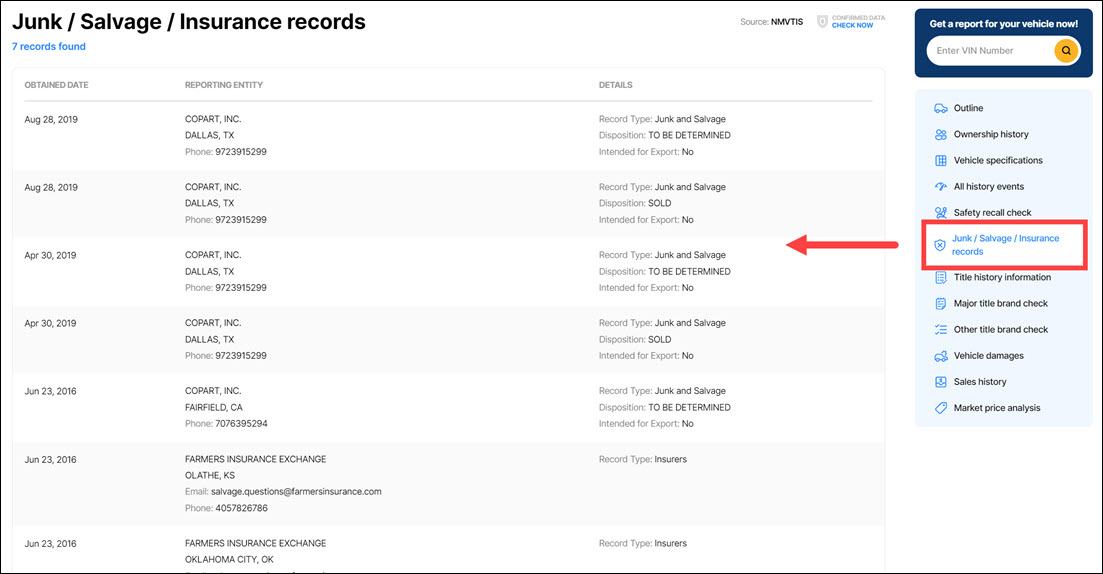Click the crashed car icon beside Vehicle damages

[x=940, y=356]
